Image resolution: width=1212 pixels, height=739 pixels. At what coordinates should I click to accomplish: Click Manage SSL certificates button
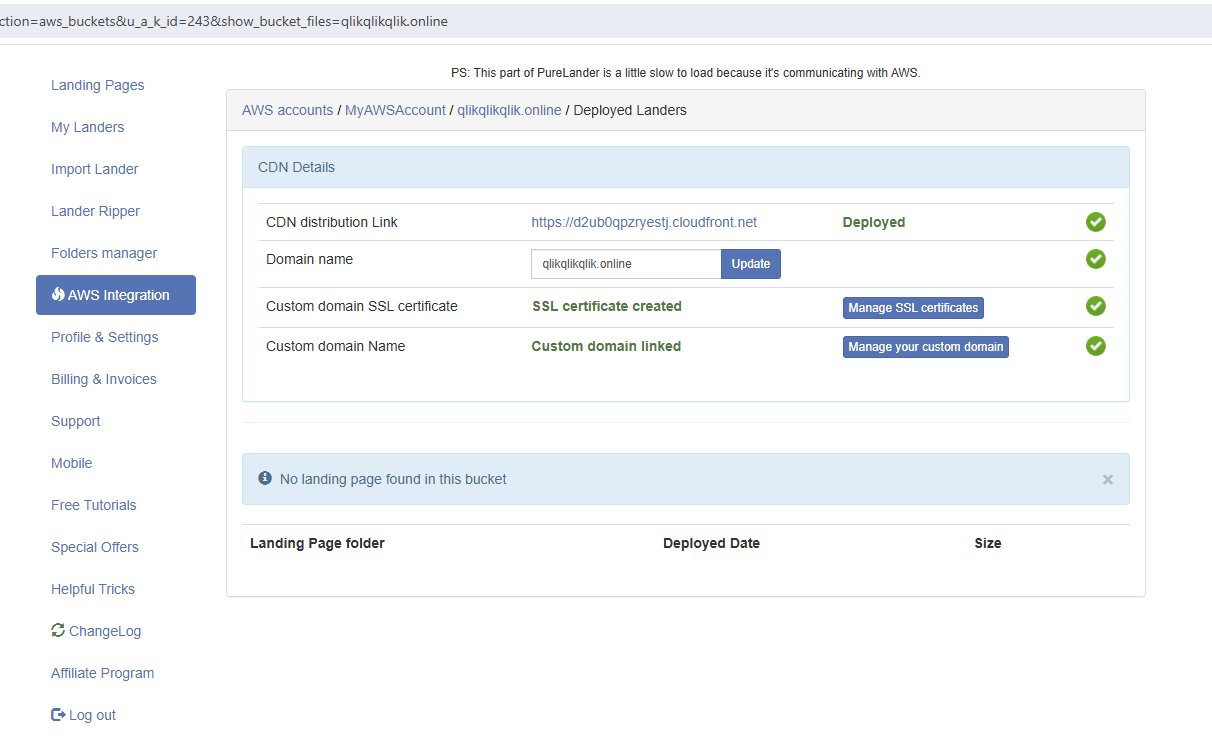[x=913, y=308]
